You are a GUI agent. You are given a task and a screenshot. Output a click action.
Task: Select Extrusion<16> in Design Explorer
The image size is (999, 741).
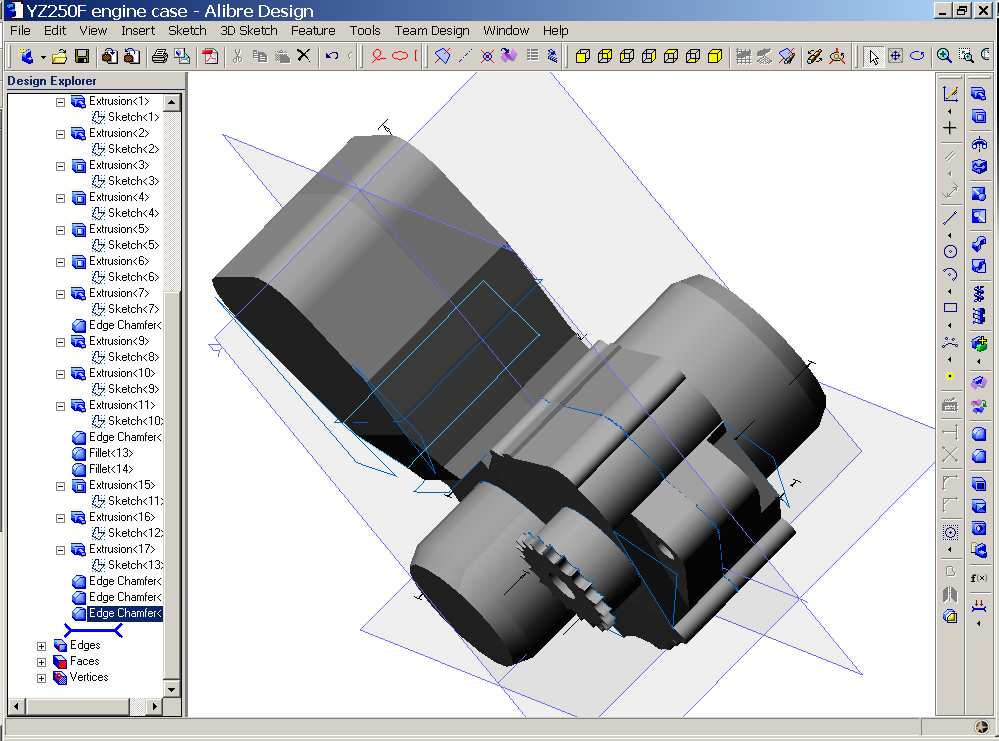tap(122, 517)
